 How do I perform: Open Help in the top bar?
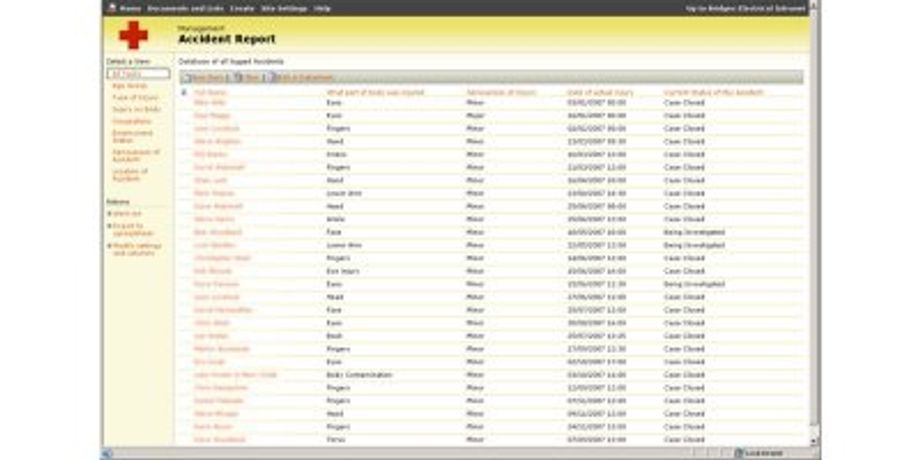point(322,9)
